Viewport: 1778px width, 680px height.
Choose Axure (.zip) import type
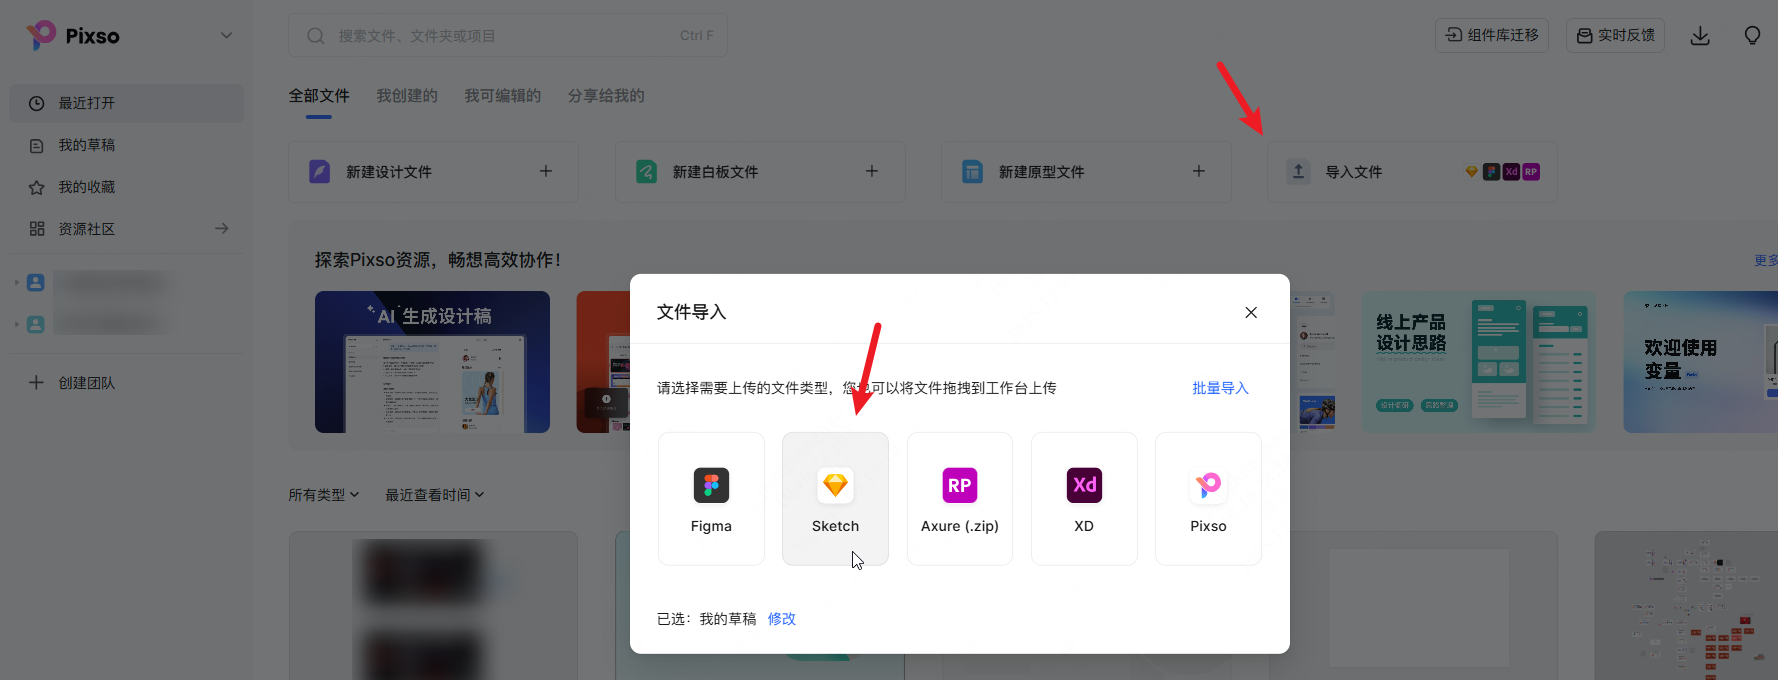[960, 499]
